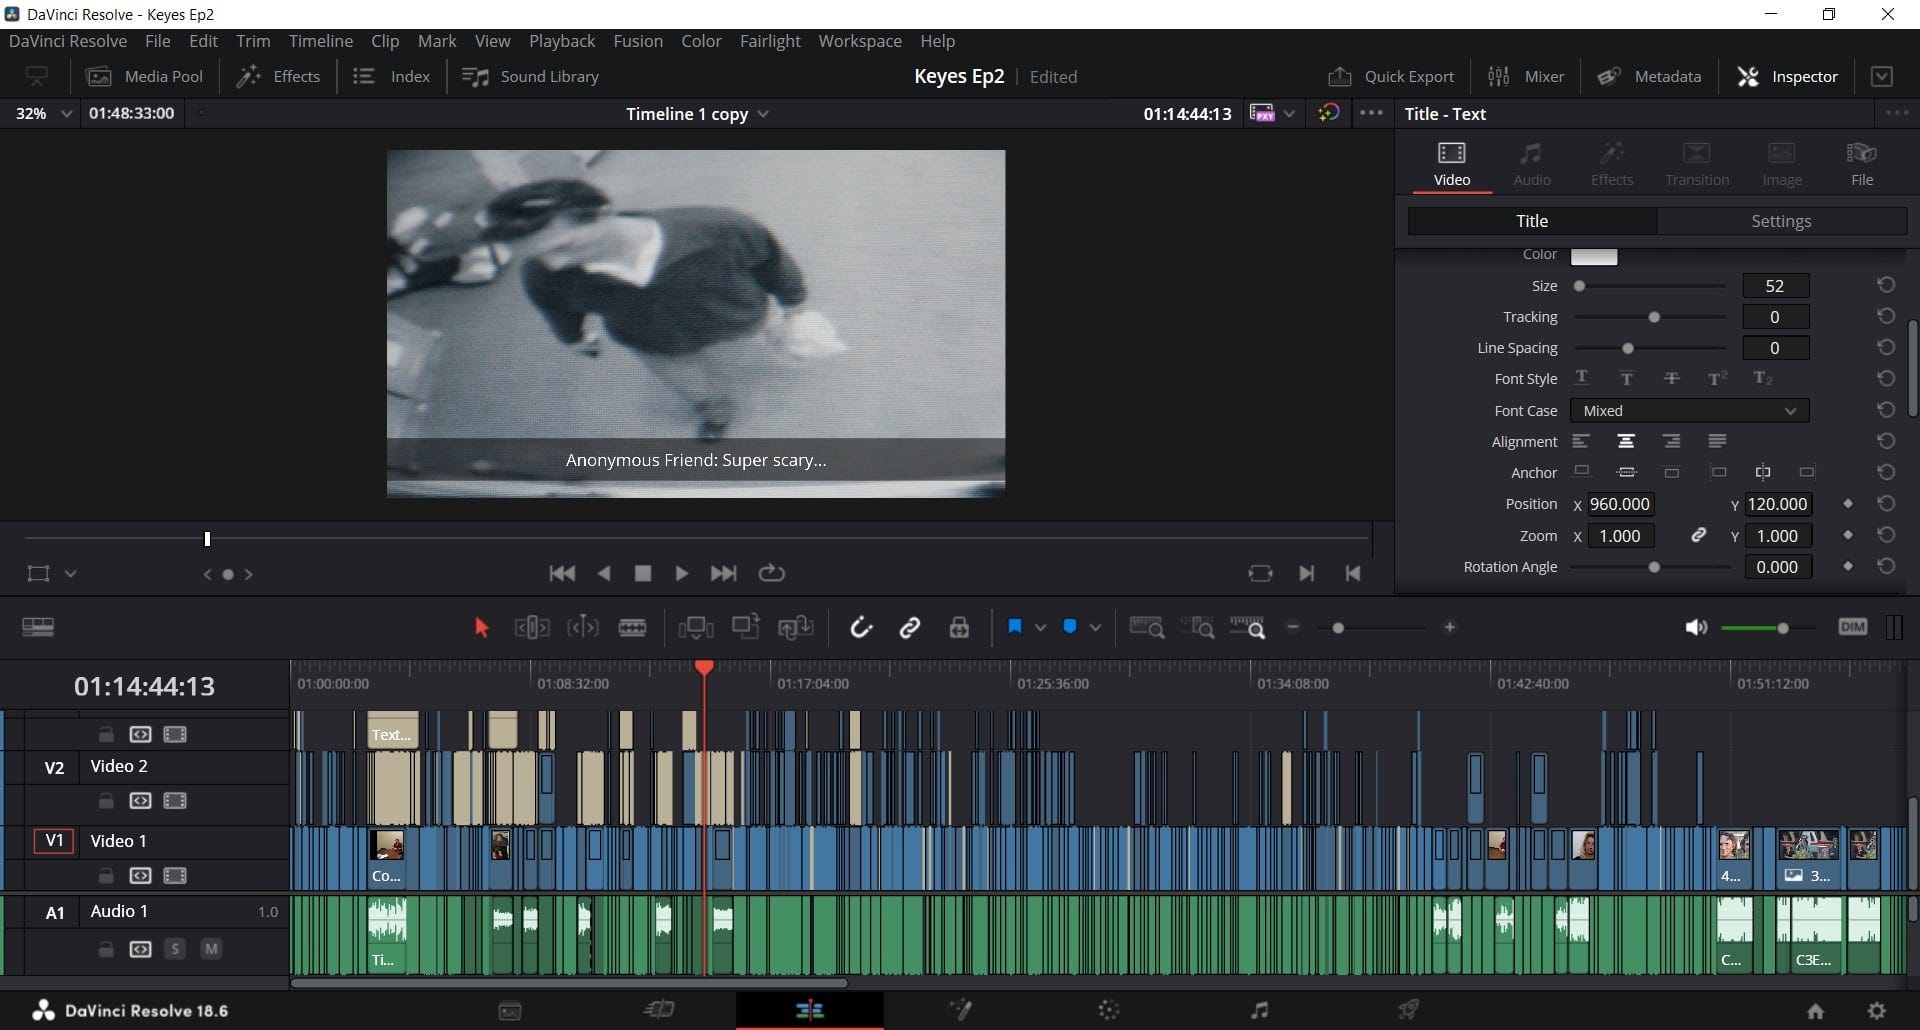Open the Fairlight page music-note icon
The width and height of the screenshot is (1920, 1030).
coord(1260,1010)
